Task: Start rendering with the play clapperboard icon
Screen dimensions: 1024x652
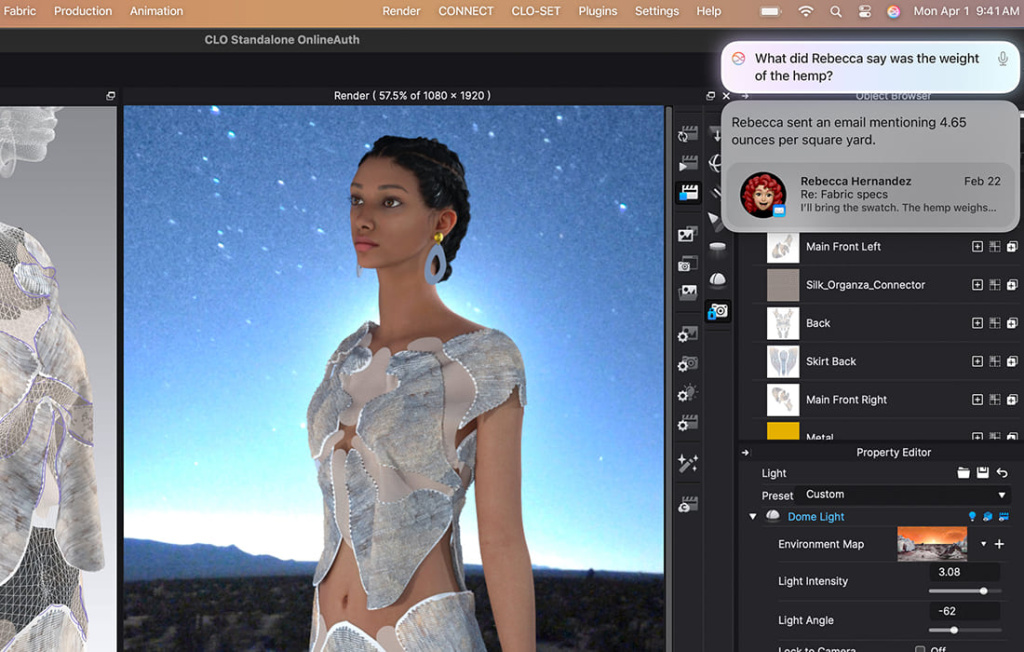Action: (x=688, y=163)
